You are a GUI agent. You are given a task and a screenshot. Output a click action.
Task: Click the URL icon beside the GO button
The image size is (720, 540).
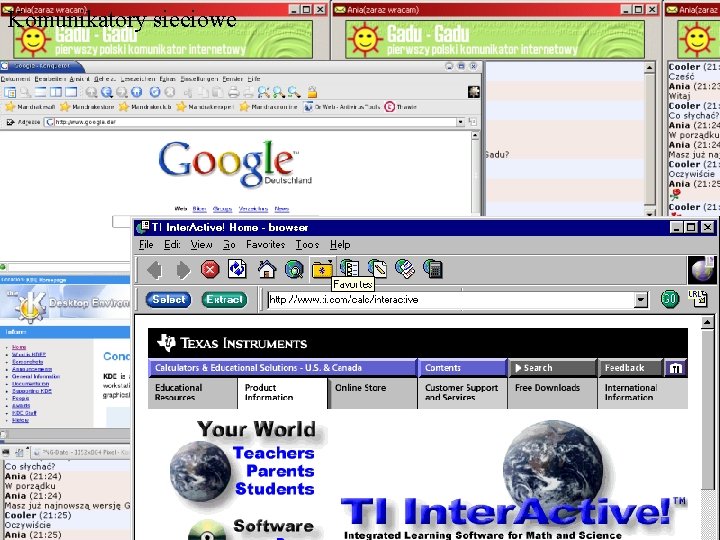coord(698,298)
